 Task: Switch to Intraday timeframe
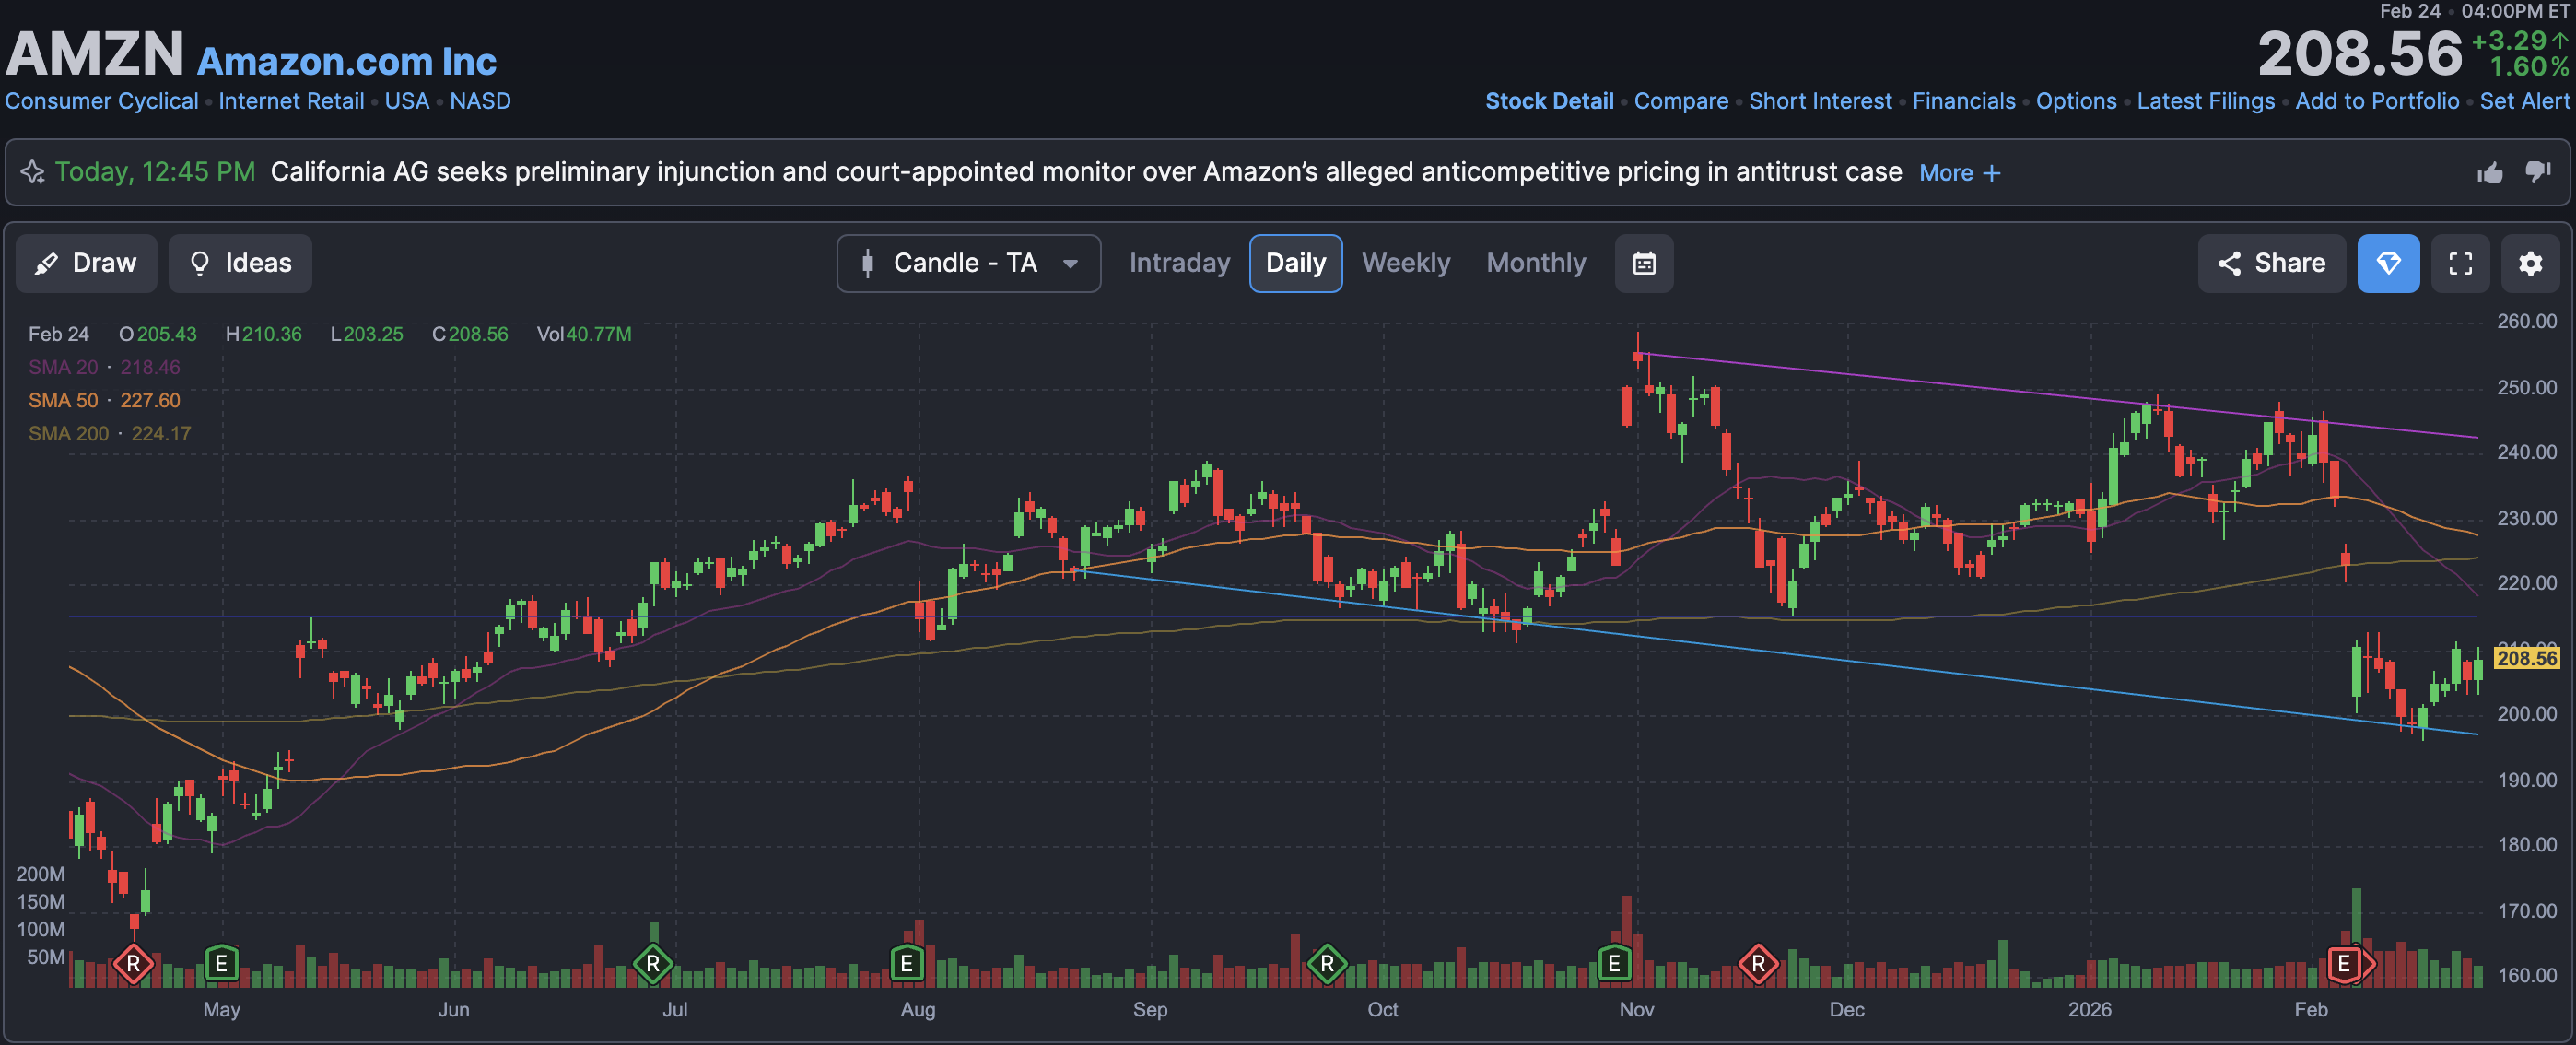click(x=1178, y=263)
